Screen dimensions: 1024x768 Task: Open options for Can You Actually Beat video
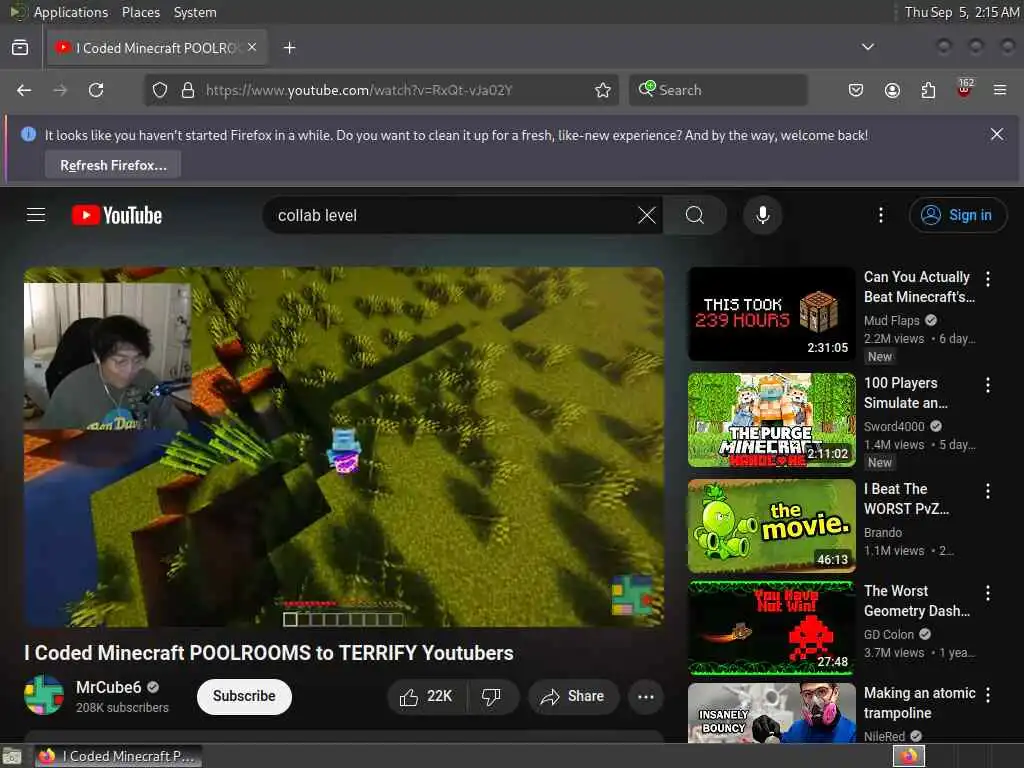987,280
